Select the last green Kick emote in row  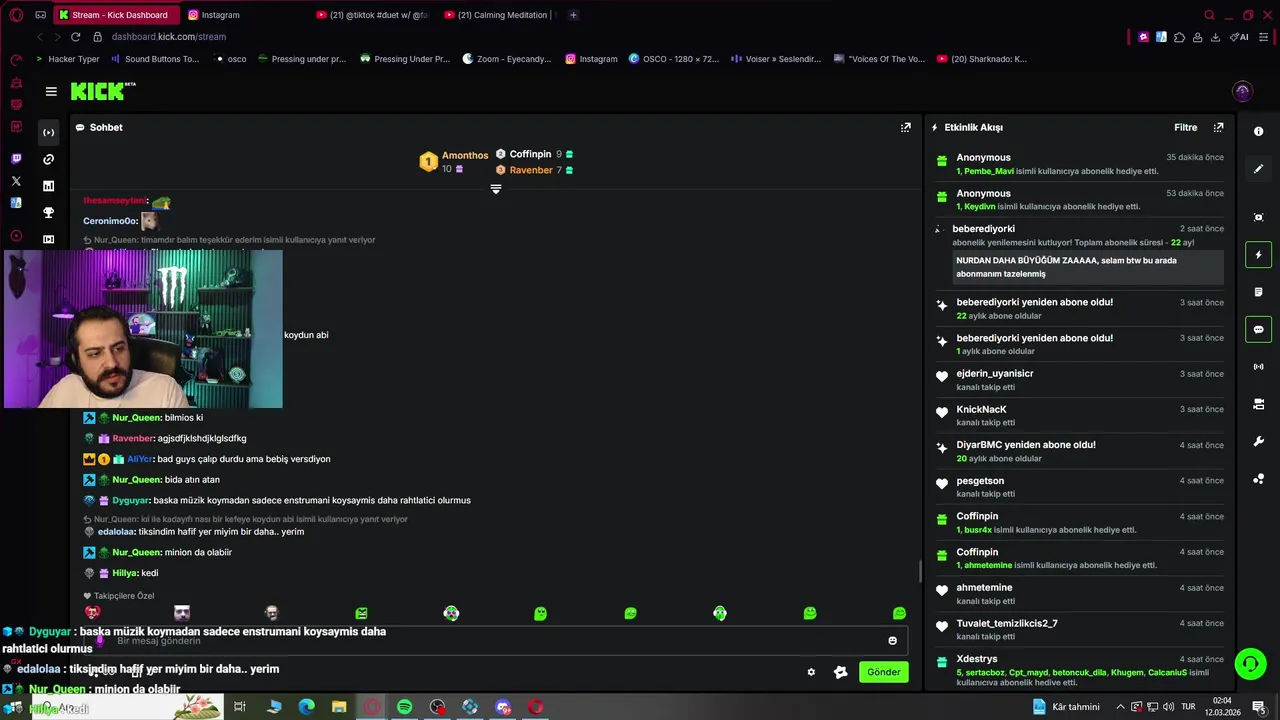click(899, 613)
